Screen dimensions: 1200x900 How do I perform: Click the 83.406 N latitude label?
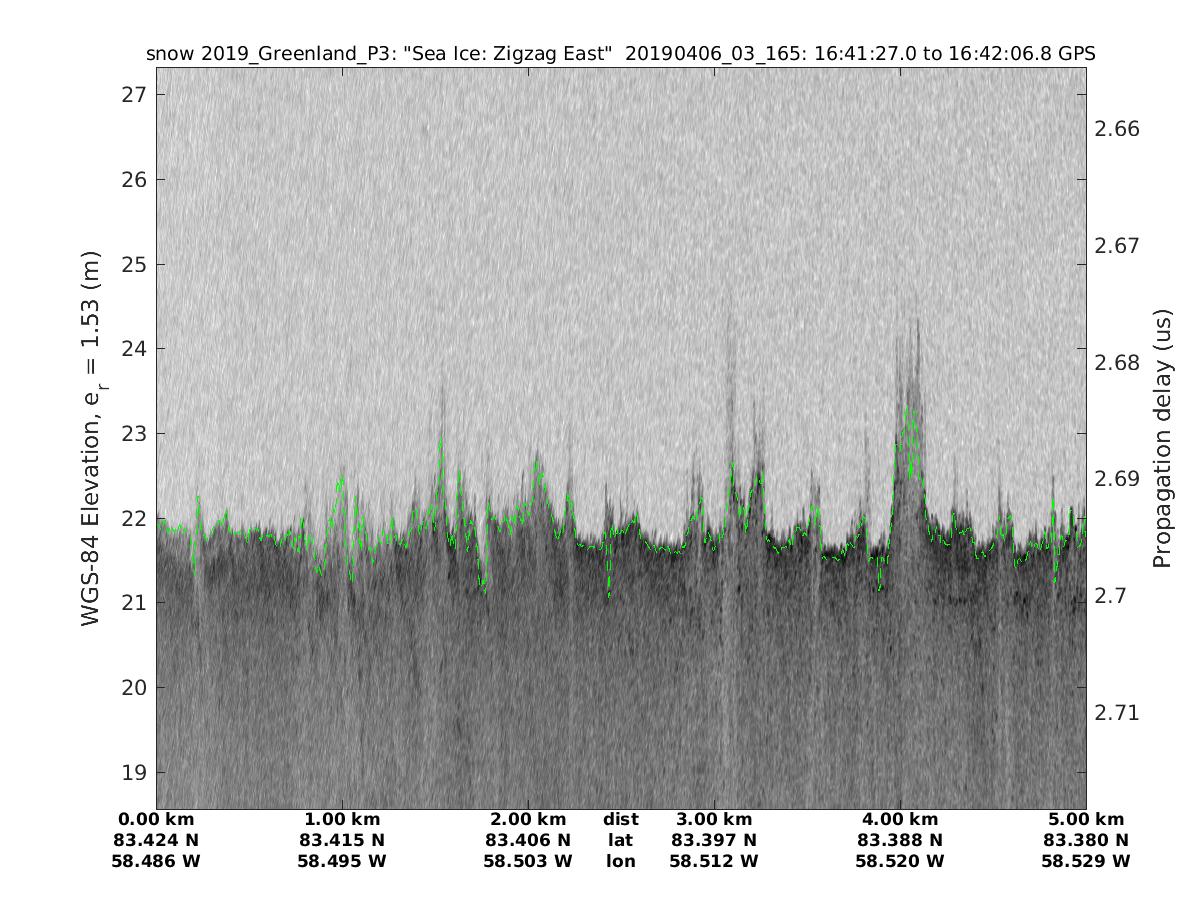coord(528,840)
